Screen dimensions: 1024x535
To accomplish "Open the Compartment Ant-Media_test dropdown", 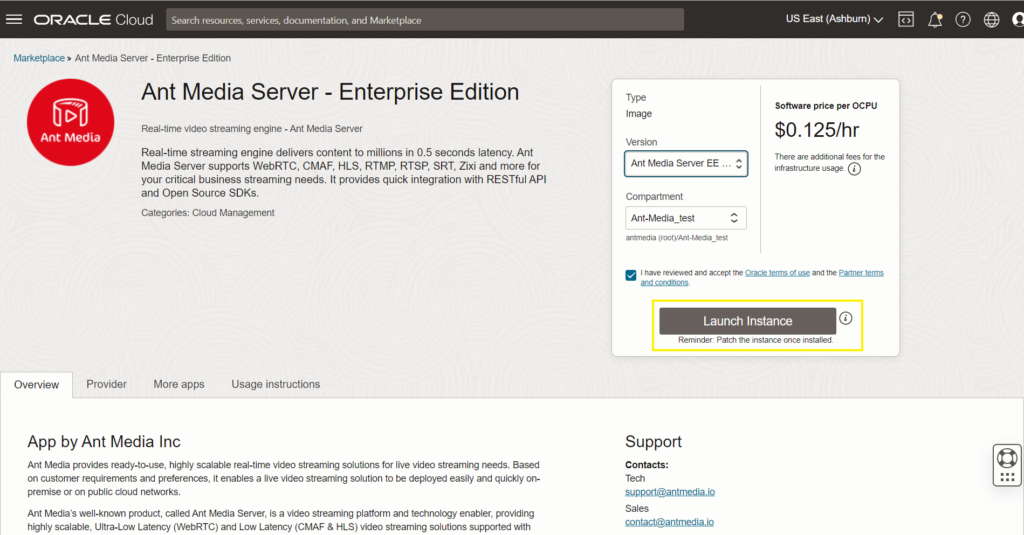I will 686,218.
